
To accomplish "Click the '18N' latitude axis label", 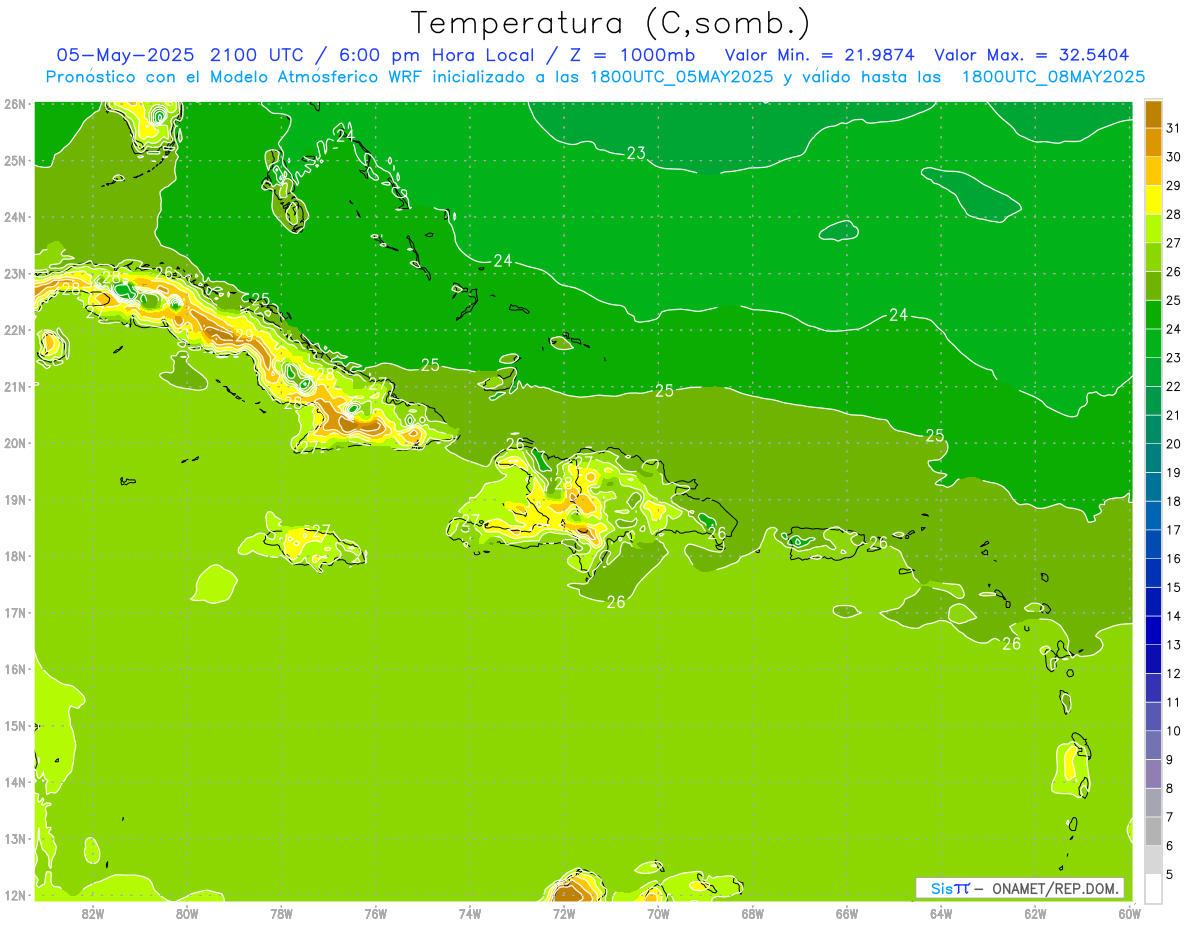I will point(15,556).
